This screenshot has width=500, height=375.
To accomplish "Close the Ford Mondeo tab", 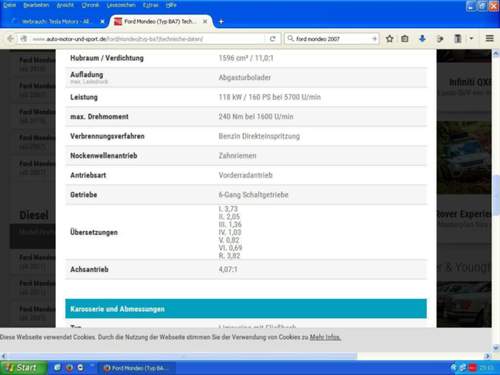I will click(205, 22).
